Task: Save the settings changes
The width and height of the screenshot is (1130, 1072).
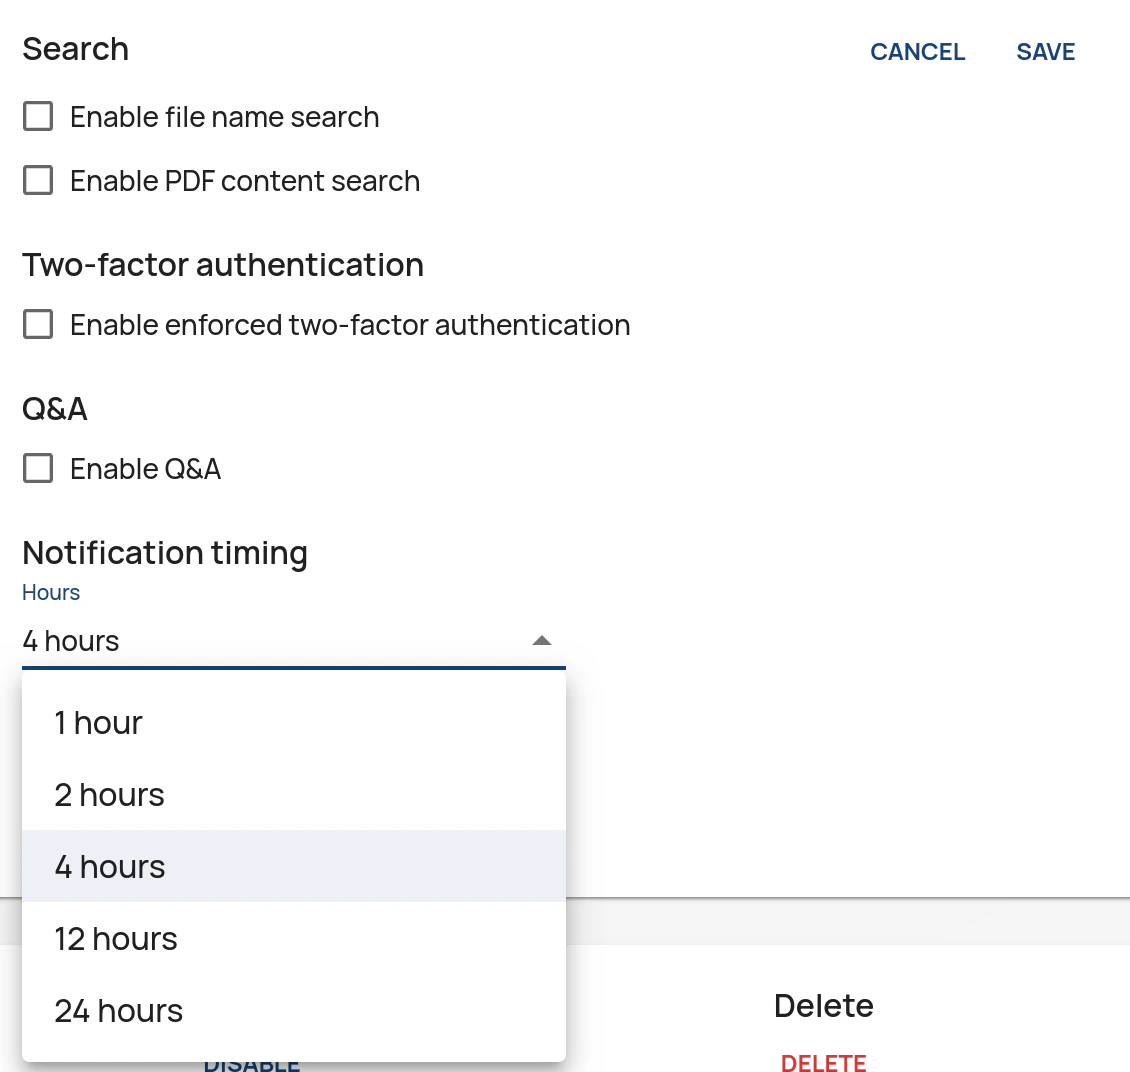Action: pos(1046,51)
